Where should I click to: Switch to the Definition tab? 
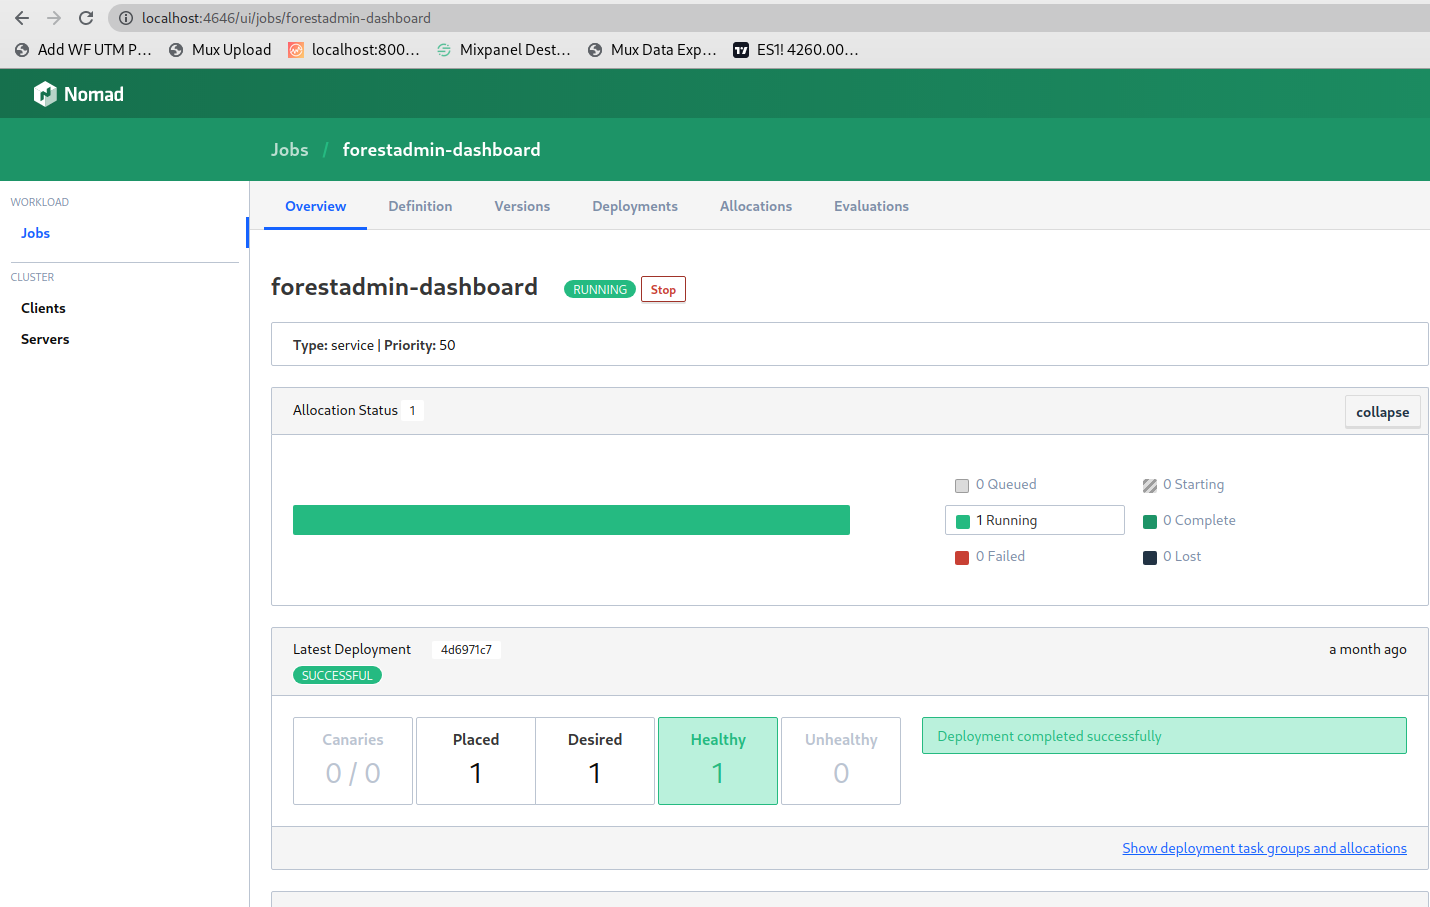tap(420, 206)
